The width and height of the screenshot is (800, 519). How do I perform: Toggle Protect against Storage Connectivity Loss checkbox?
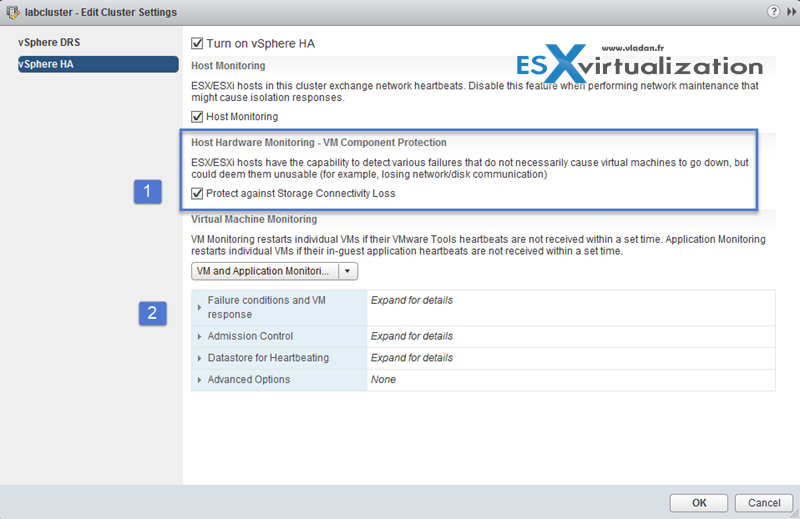[x=197, y=193]
